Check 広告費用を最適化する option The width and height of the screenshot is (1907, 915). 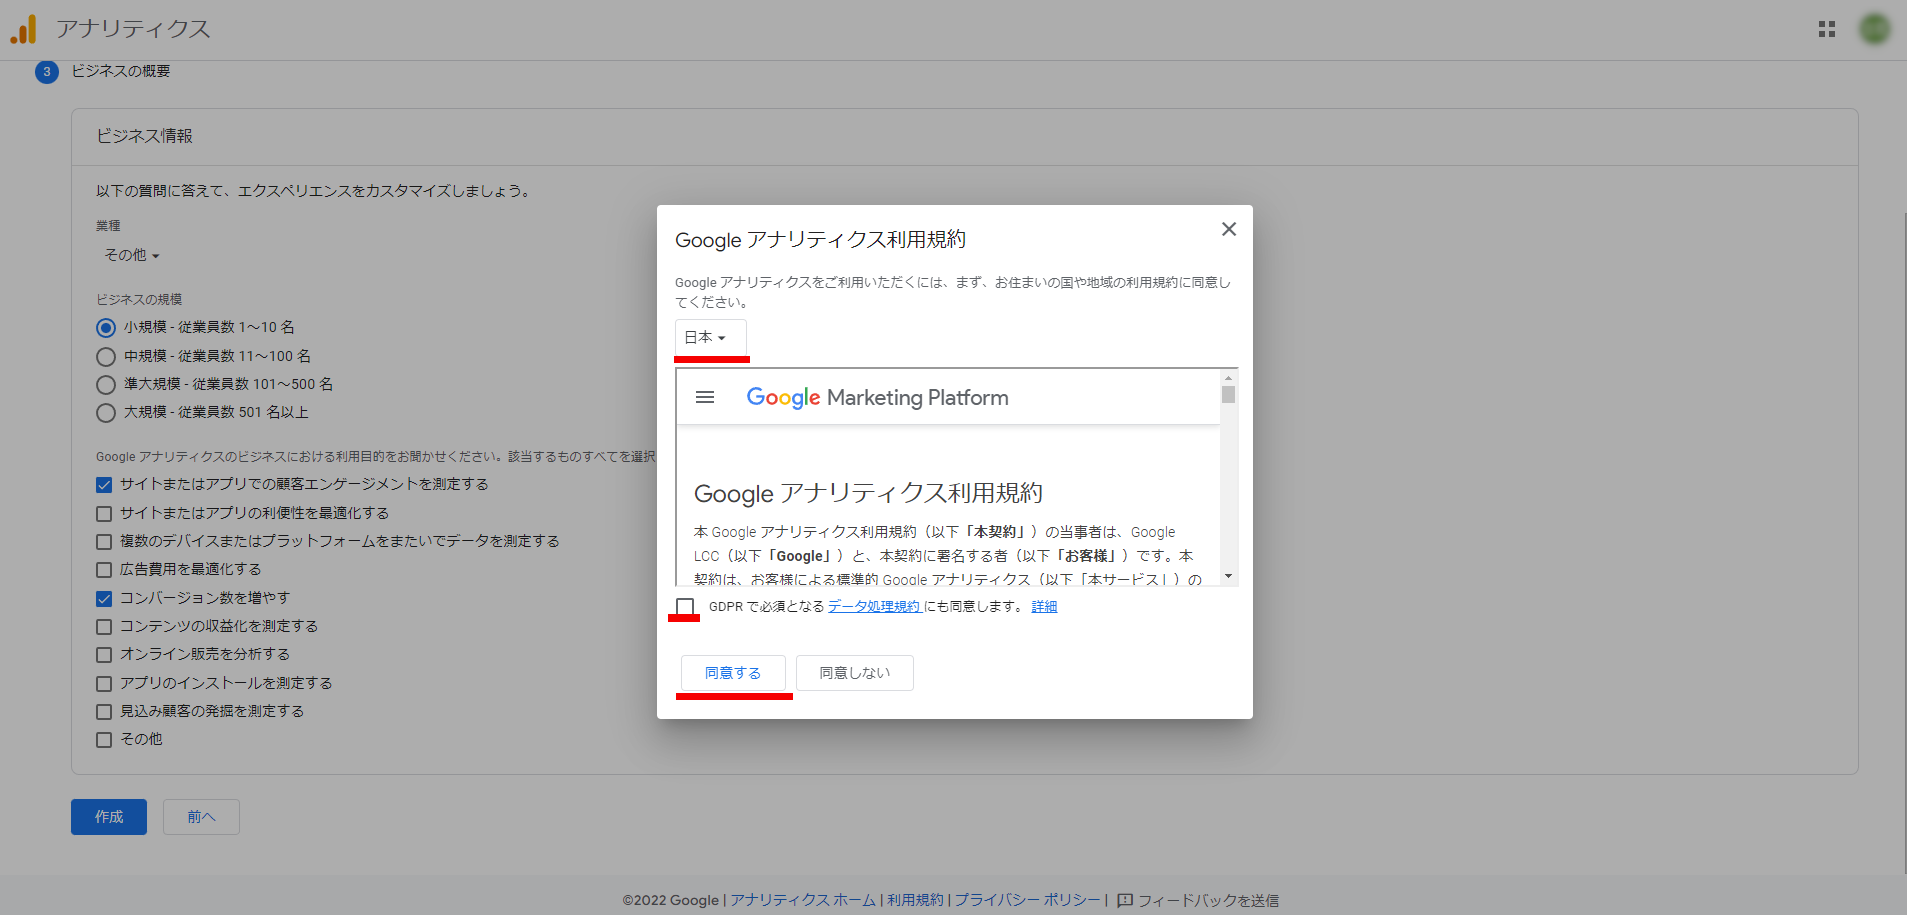[104, 570]
